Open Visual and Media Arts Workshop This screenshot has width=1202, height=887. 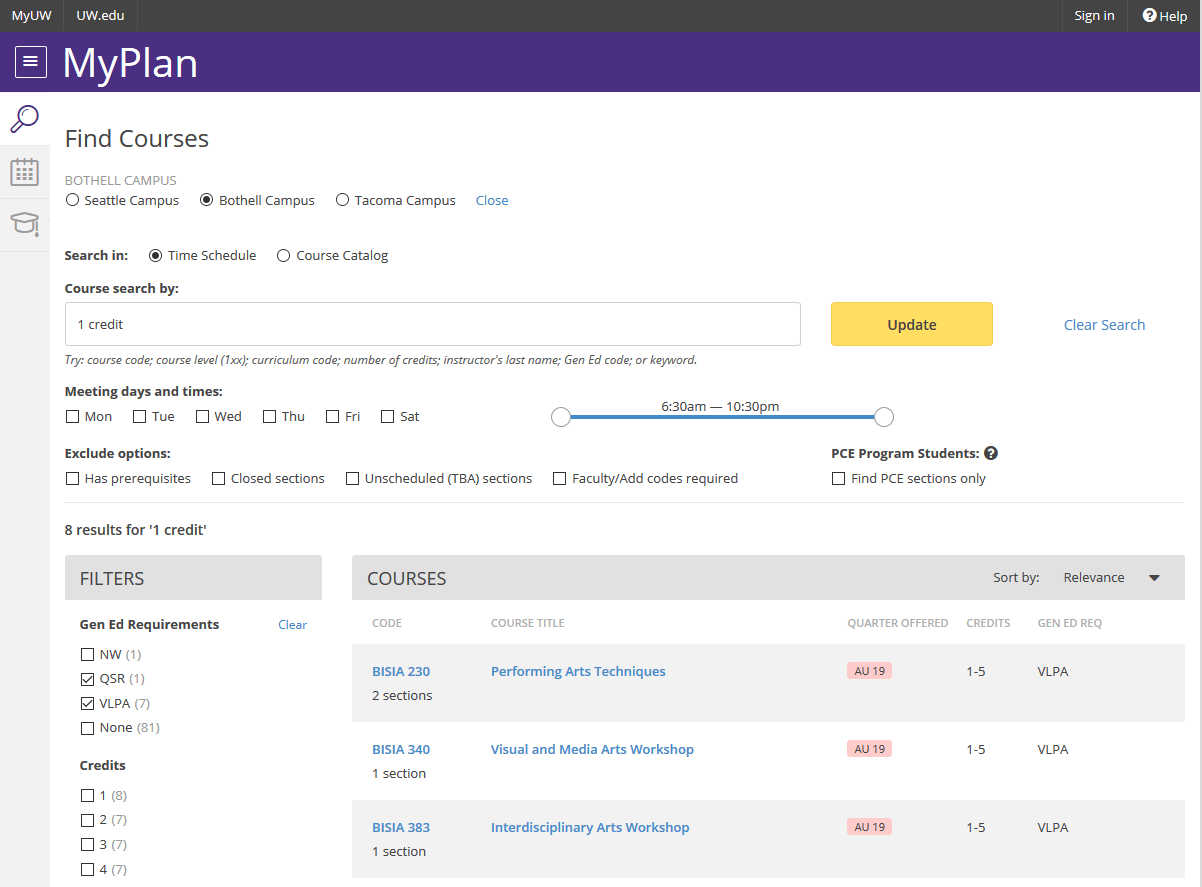pyautogui.click(x=592, y=750)
